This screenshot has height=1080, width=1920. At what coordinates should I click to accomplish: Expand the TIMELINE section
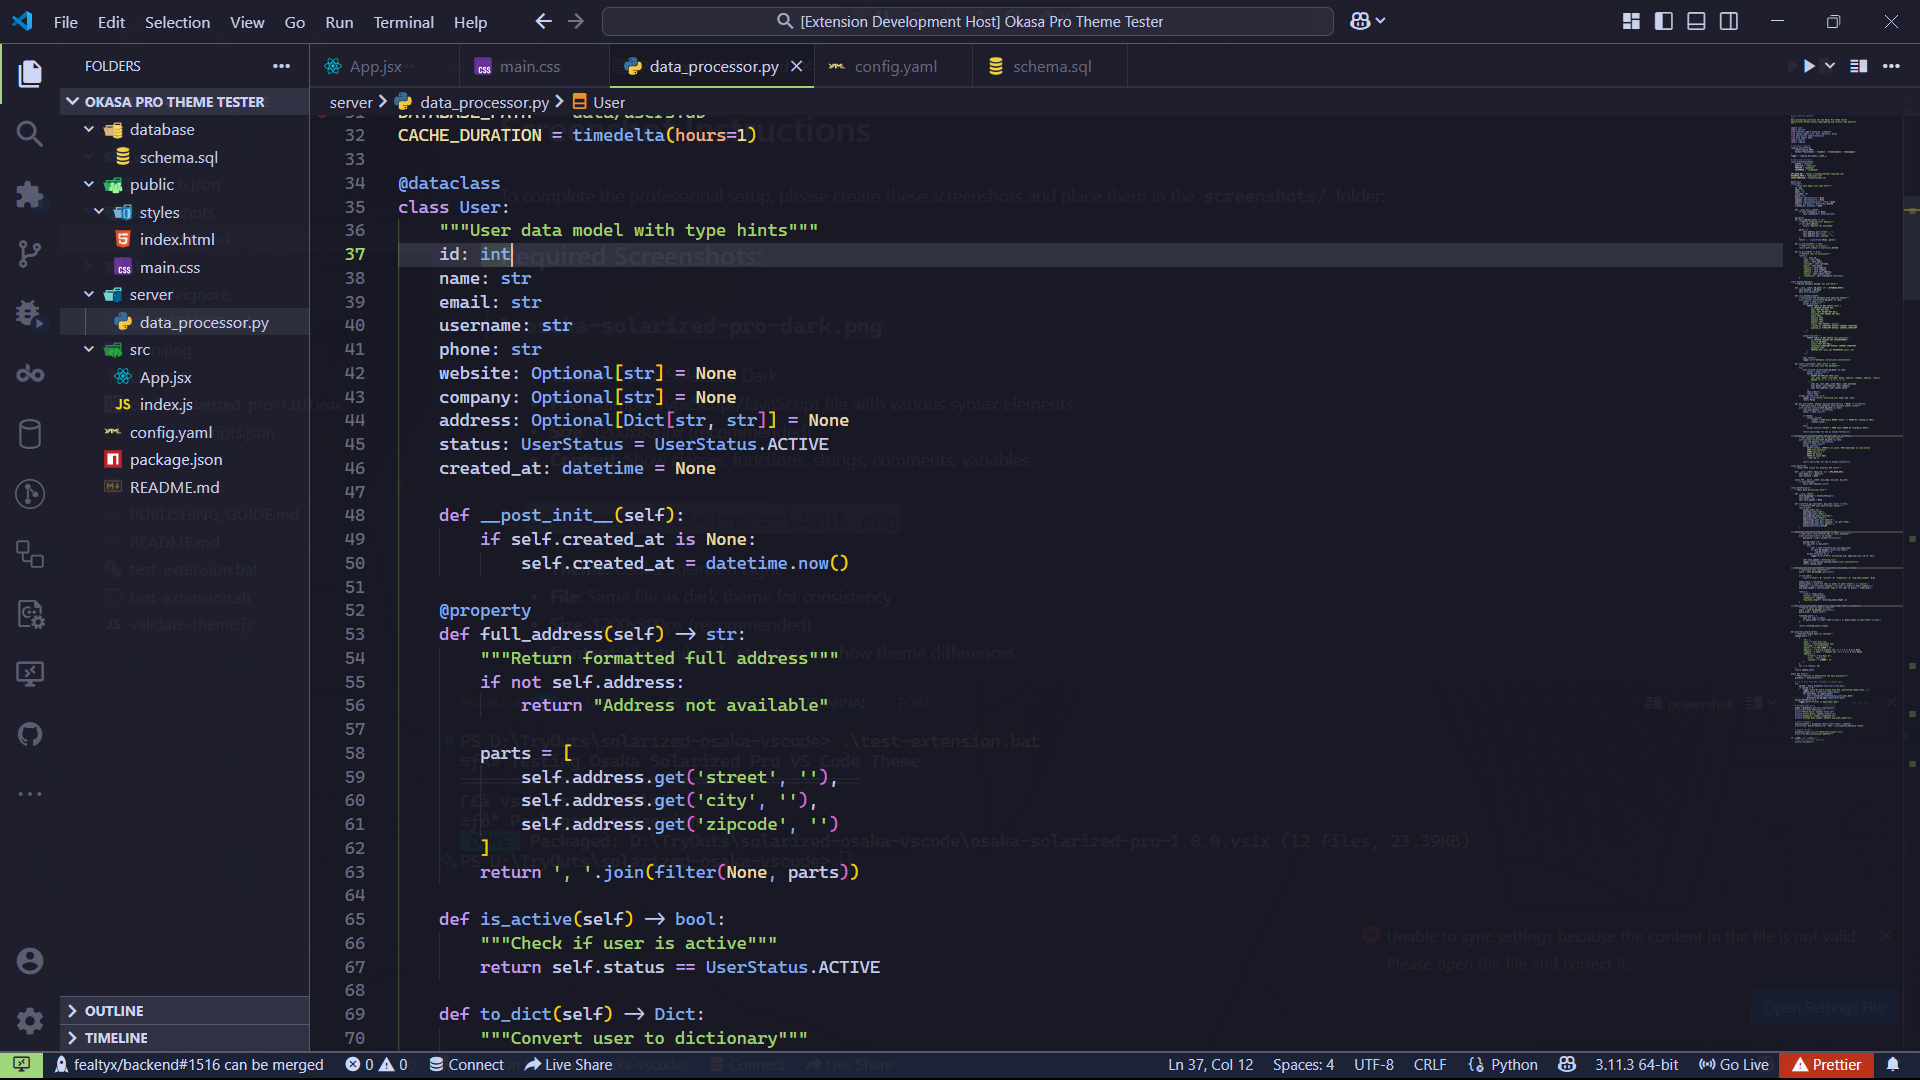(115, 1038)
